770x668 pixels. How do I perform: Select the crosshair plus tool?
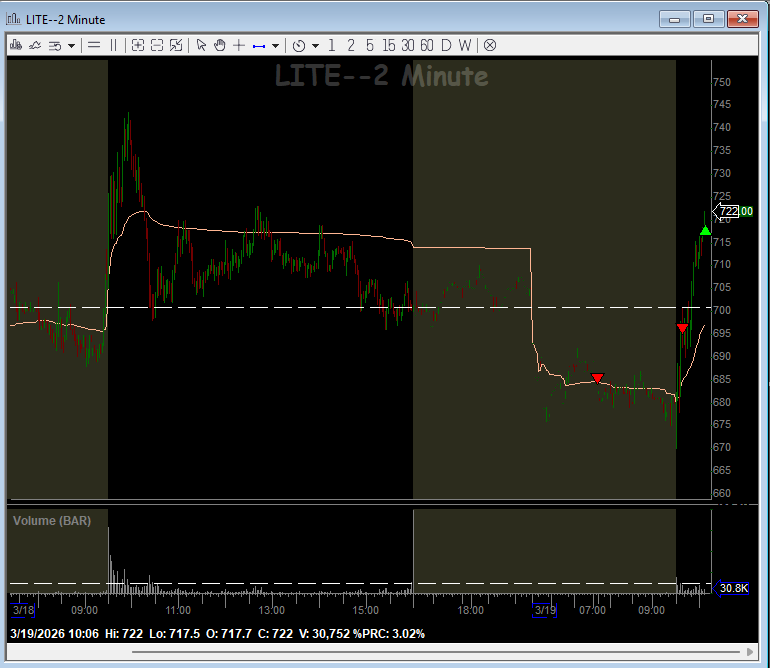[x=239, y=46]
